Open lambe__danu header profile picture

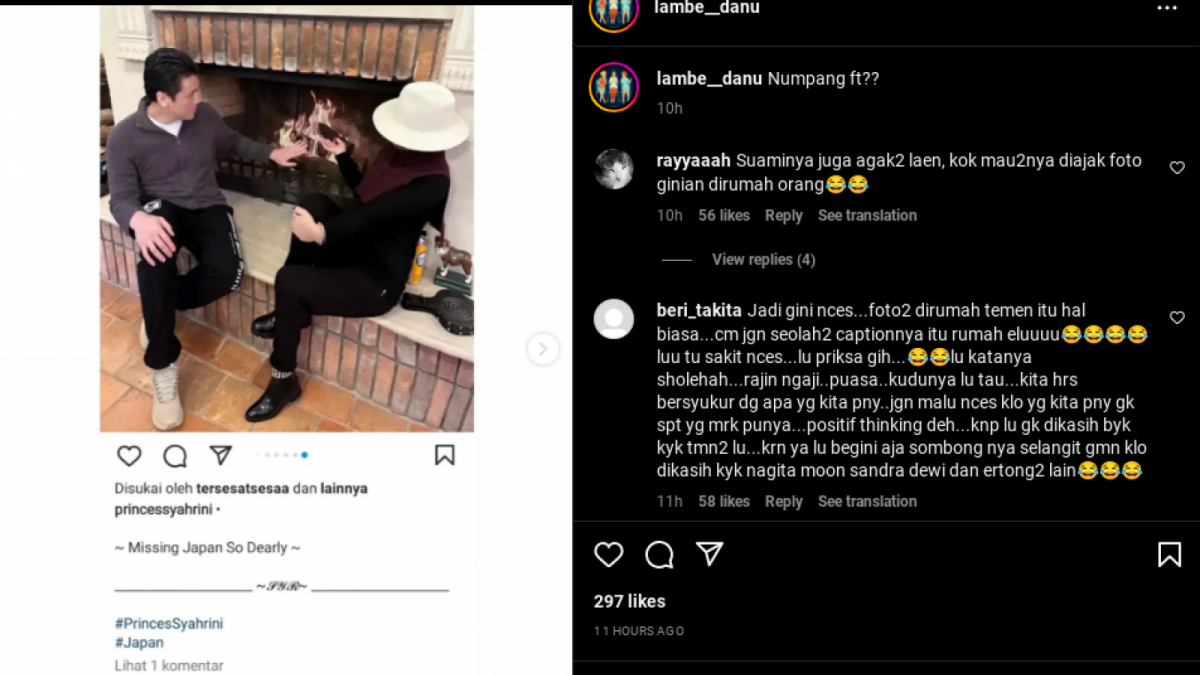click(x=614, y=10)
